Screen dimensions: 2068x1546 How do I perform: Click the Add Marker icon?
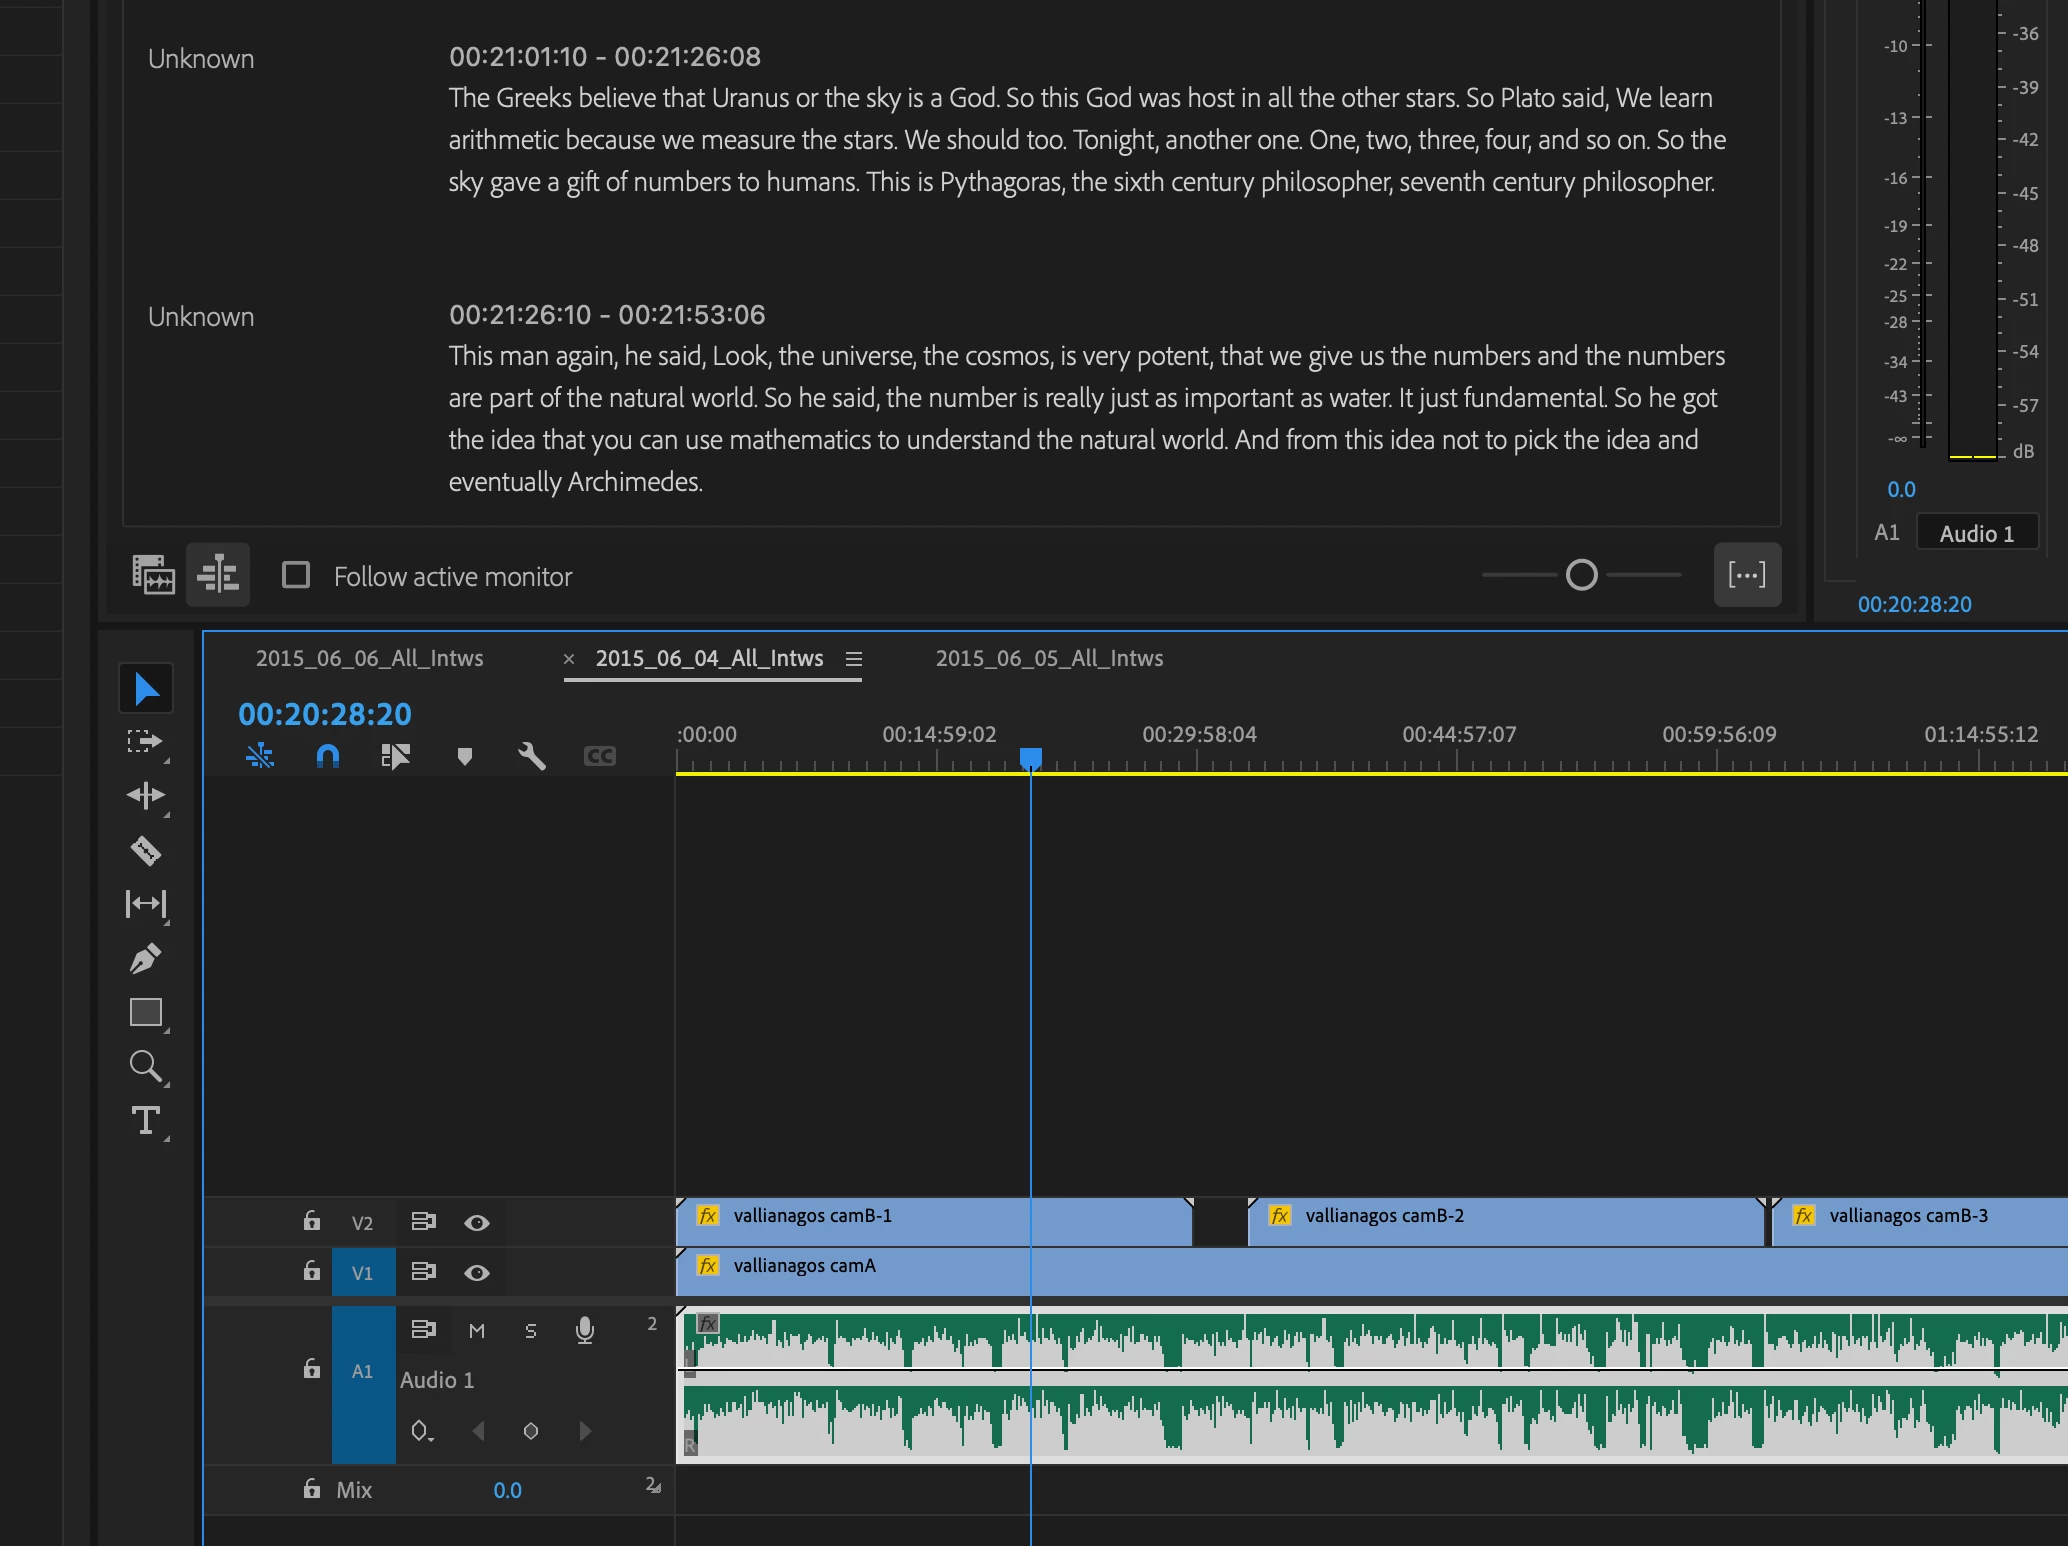(464, 756)
